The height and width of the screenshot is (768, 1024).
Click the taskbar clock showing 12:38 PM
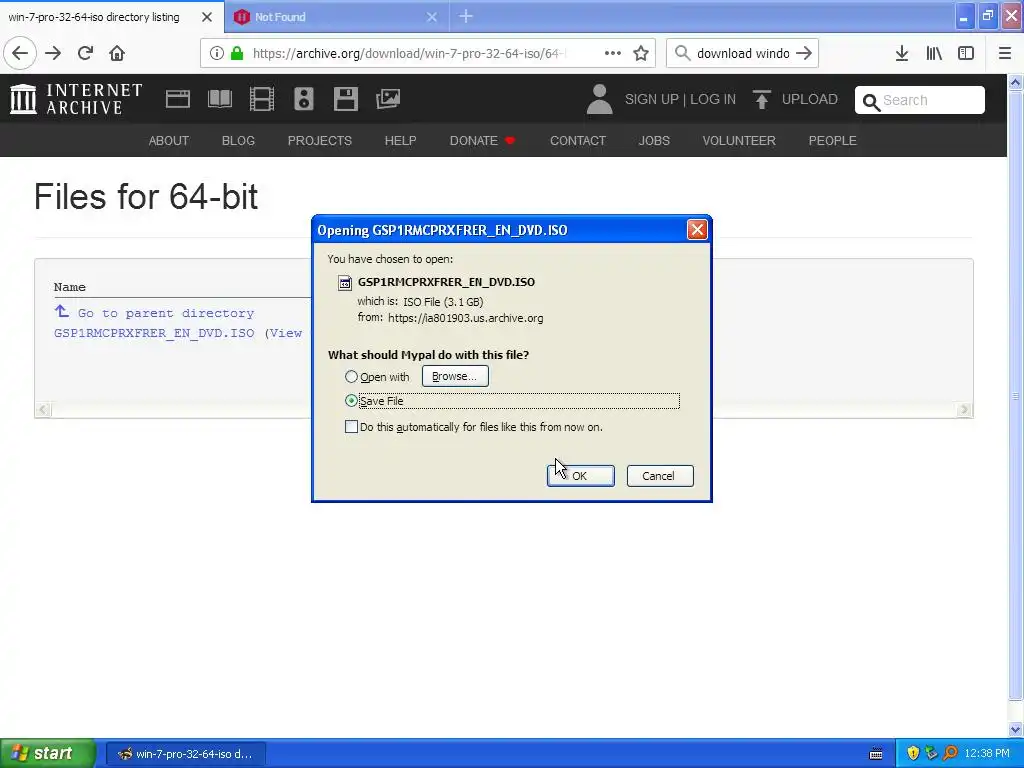click(x=987, y=754)
